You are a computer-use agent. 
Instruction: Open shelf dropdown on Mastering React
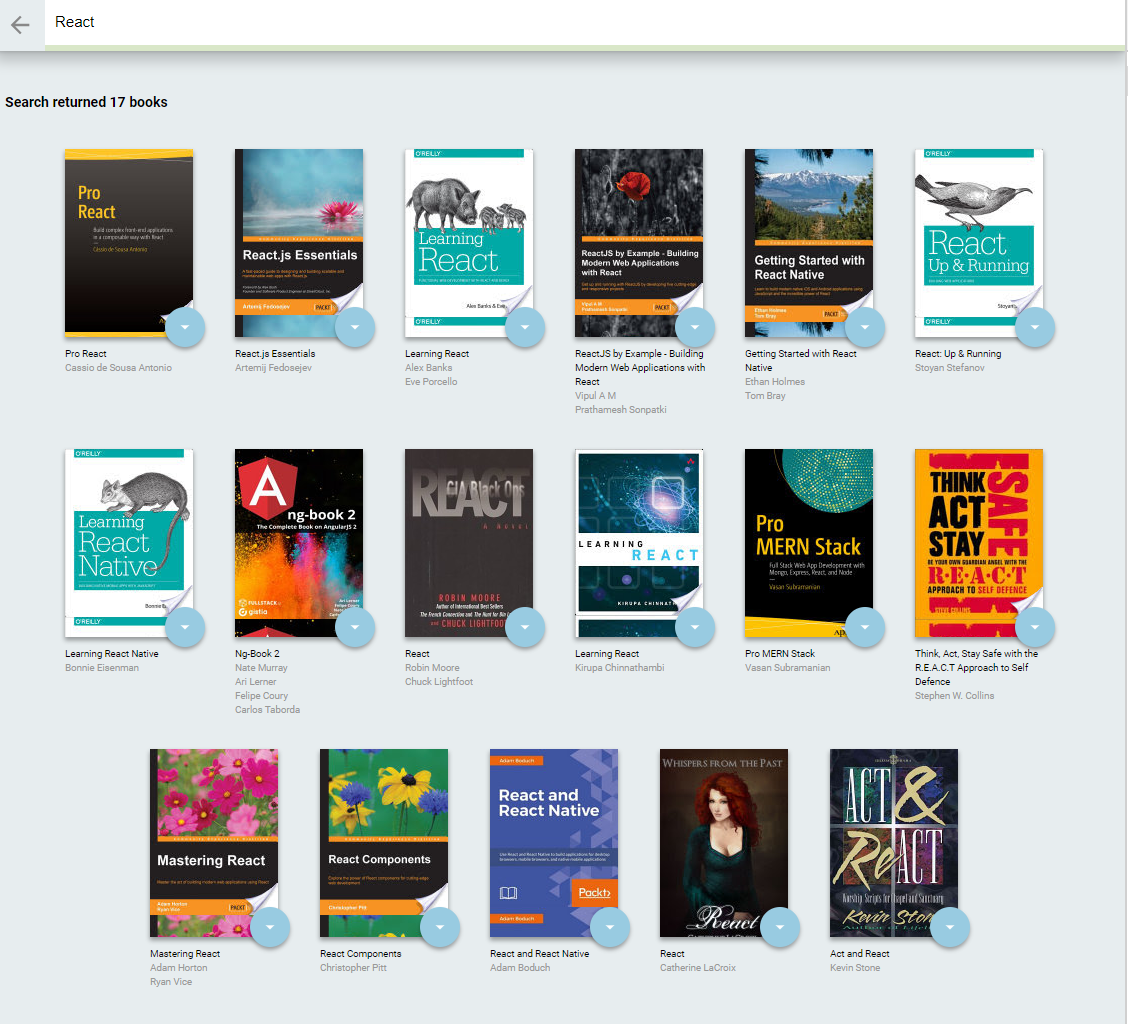point(270,928)
